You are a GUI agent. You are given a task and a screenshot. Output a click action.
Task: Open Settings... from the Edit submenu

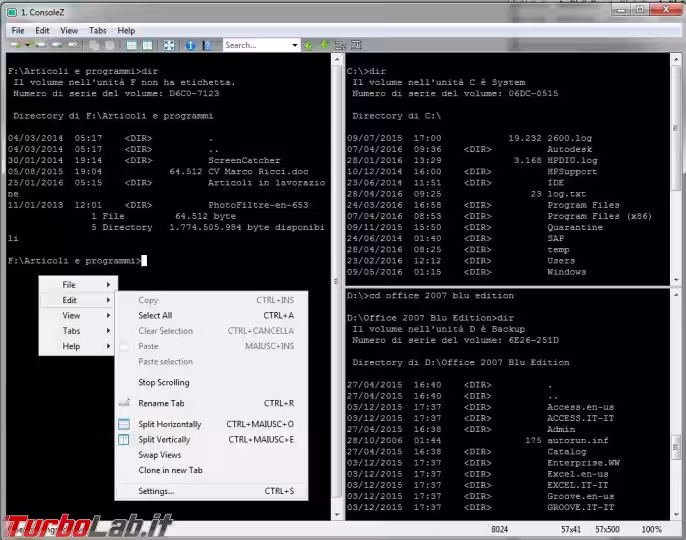[156, 491]
